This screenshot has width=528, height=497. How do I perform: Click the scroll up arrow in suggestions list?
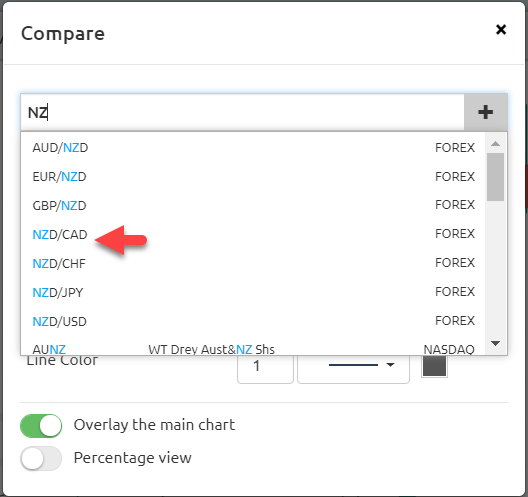coord(495,144)
